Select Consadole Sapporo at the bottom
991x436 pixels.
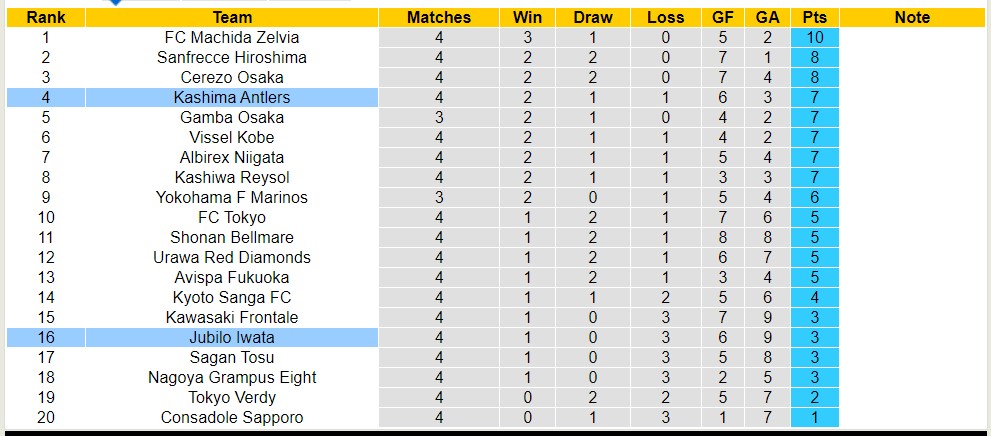pyautogui.click(x=232, y=417)
